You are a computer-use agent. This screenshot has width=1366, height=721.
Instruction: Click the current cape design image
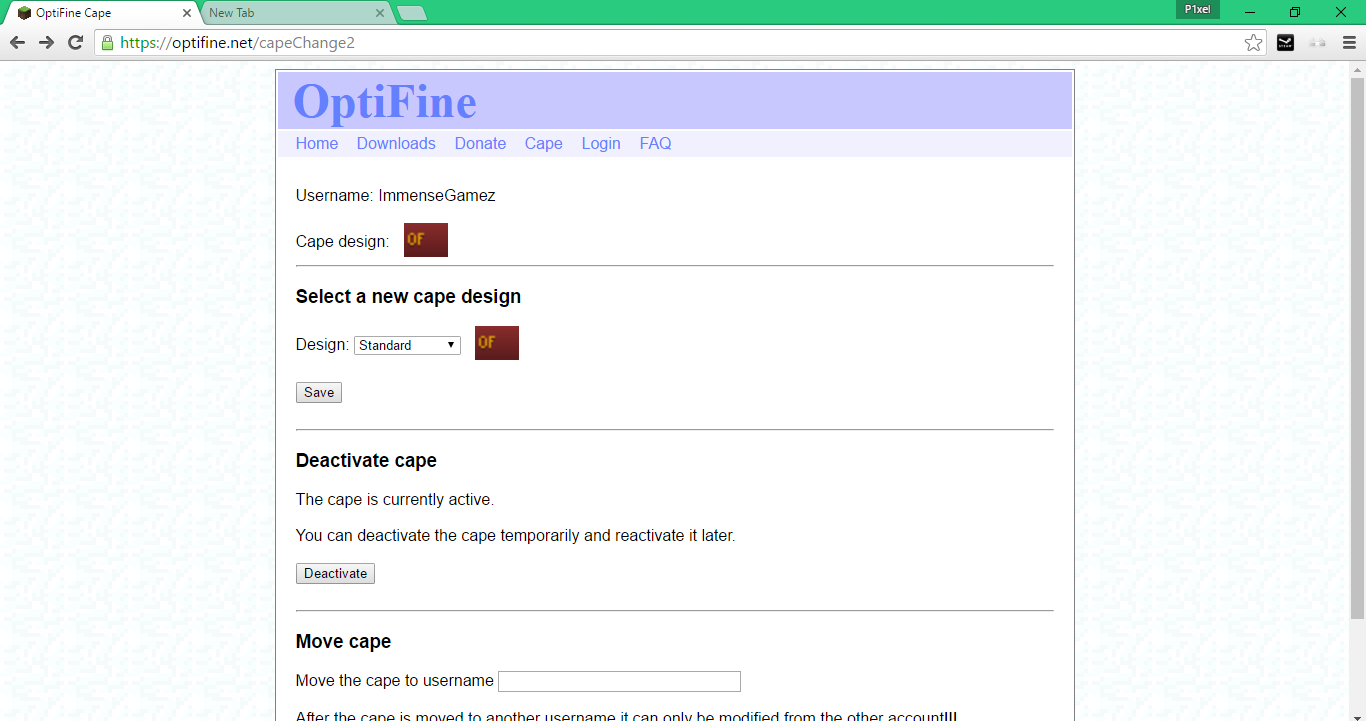click(426, 240)
